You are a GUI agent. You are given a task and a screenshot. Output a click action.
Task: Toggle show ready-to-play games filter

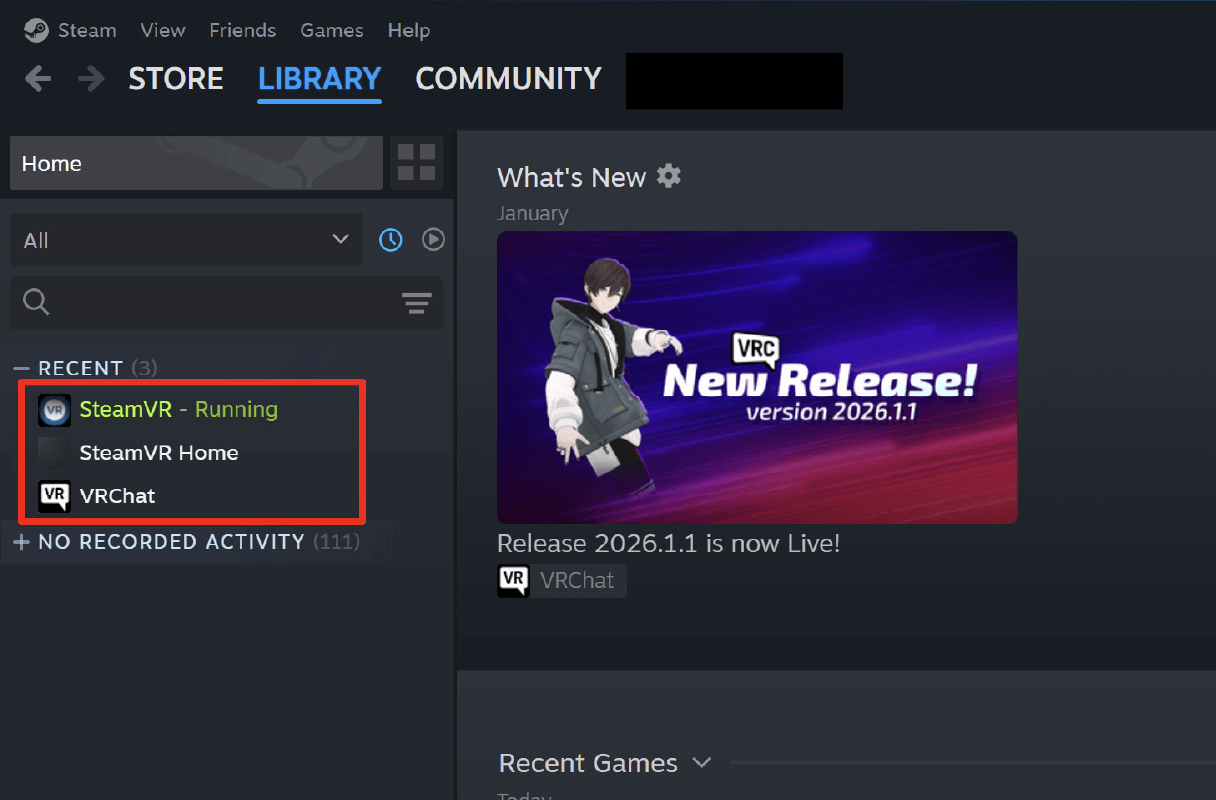(433, 240)
